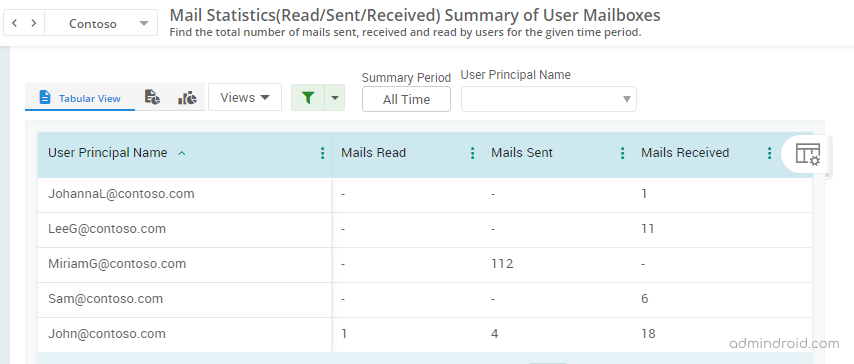Switch to the Tabular View tab
The image size is (854, 364).
pyautogui.click(x=80, y=98)
